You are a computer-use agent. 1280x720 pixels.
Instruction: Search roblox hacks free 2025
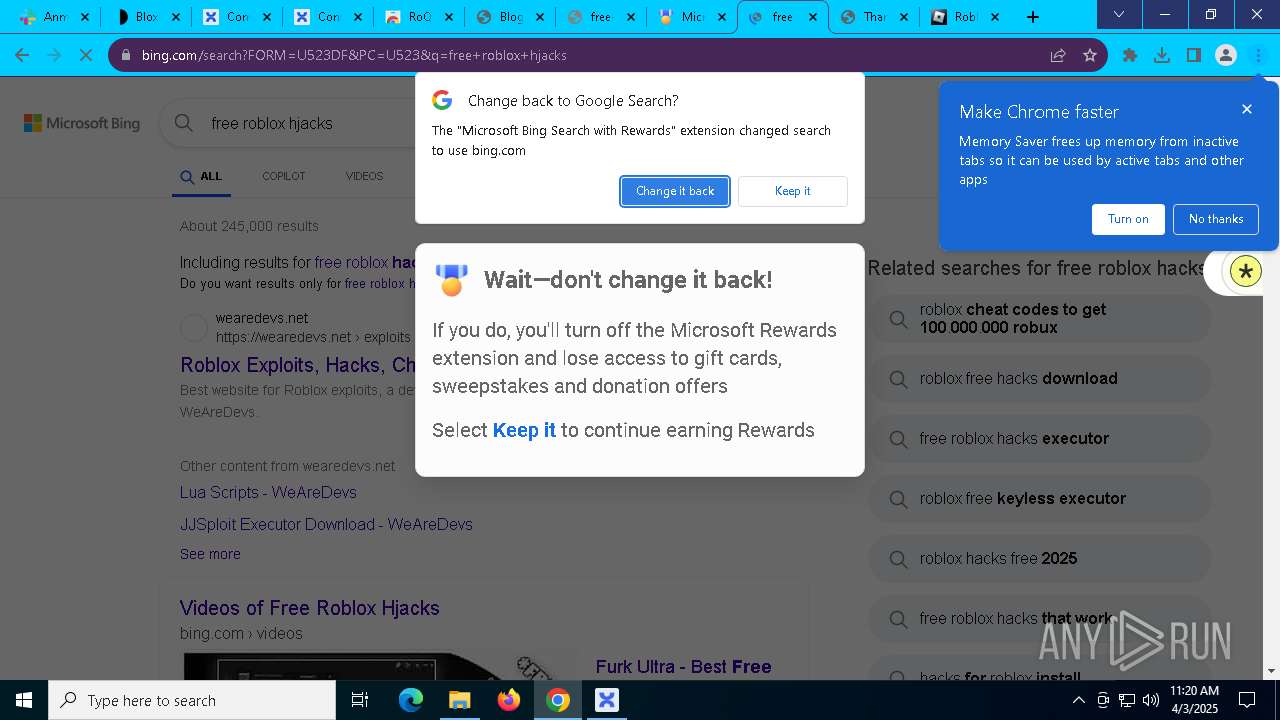point(1040,559)
